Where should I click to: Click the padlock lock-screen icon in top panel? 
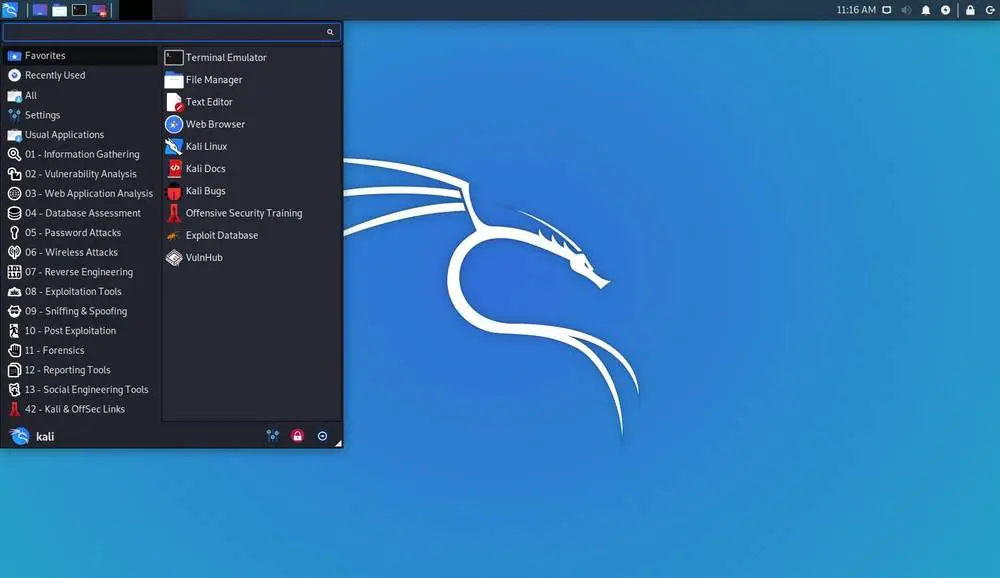(x=970, y=10)
